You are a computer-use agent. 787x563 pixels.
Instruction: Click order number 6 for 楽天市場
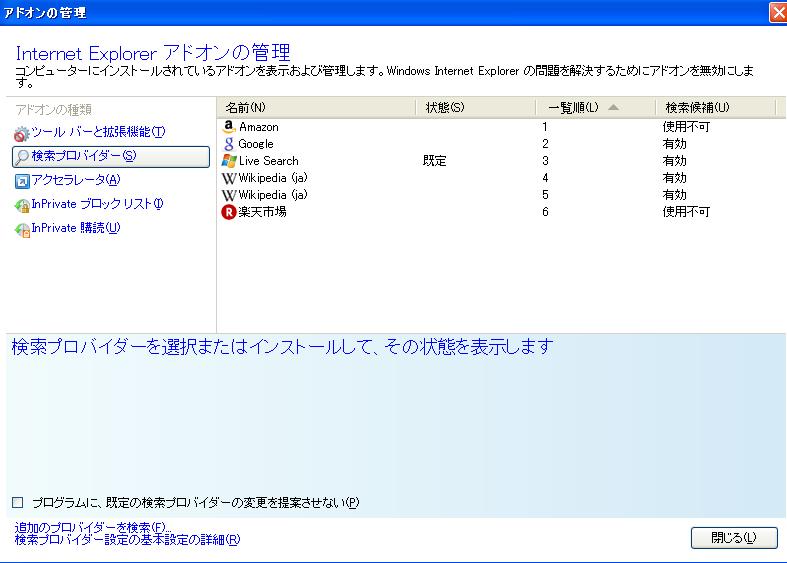pyautogui.click(x=545, y=212)
